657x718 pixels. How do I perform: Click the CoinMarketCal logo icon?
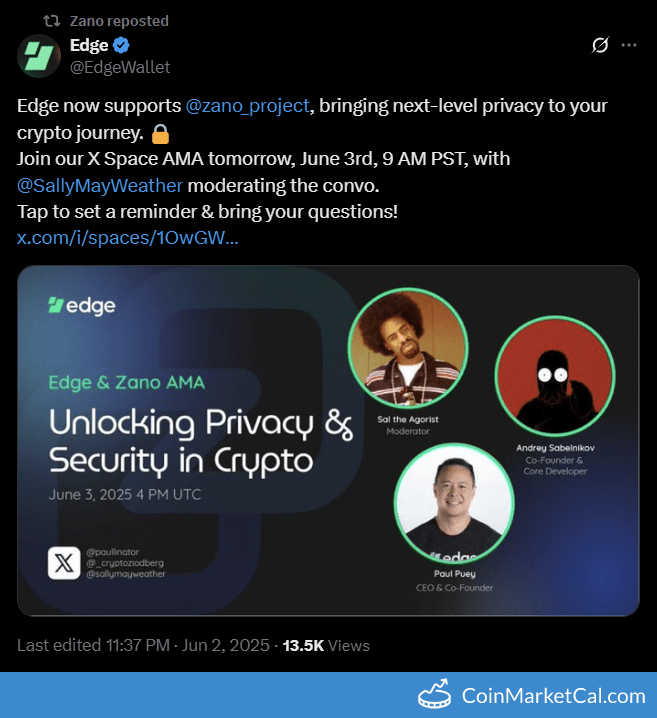434,694
